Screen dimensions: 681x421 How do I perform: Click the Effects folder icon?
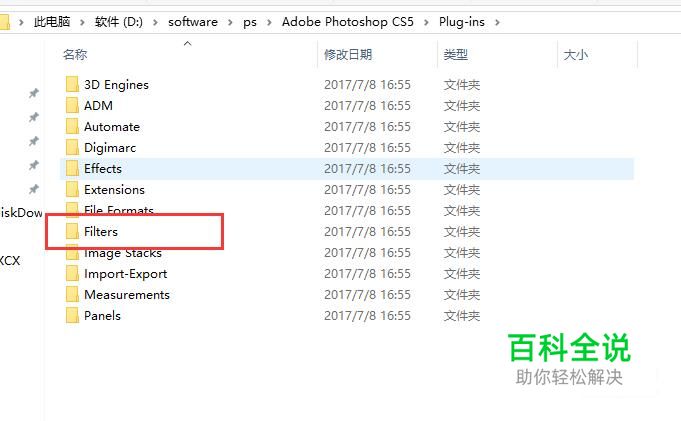click(72, 169)
